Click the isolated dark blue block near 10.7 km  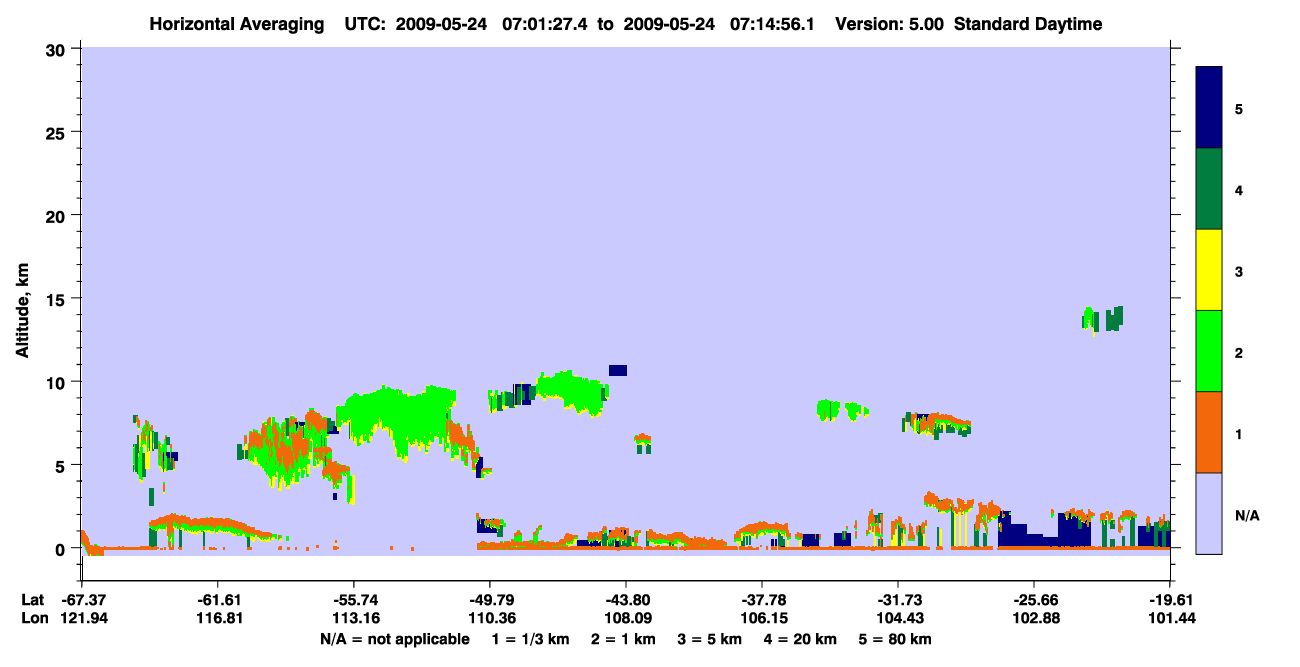618,370
